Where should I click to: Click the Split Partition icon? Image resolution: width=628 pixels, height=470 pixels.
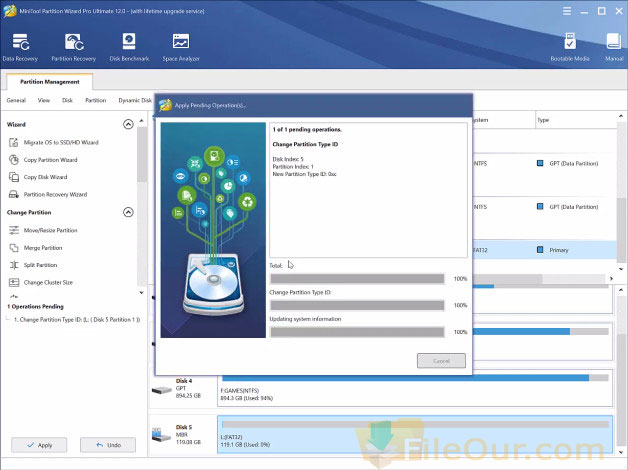pos(14,265)
